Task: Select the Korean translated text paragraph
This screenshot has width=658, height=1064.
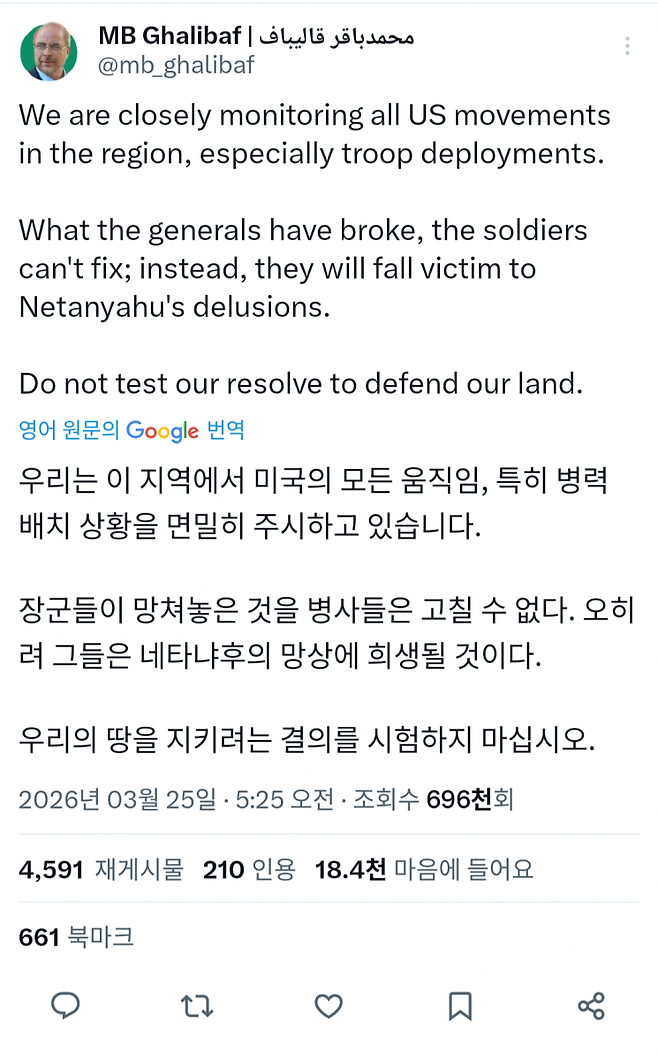Action: (x=300, y=500)
